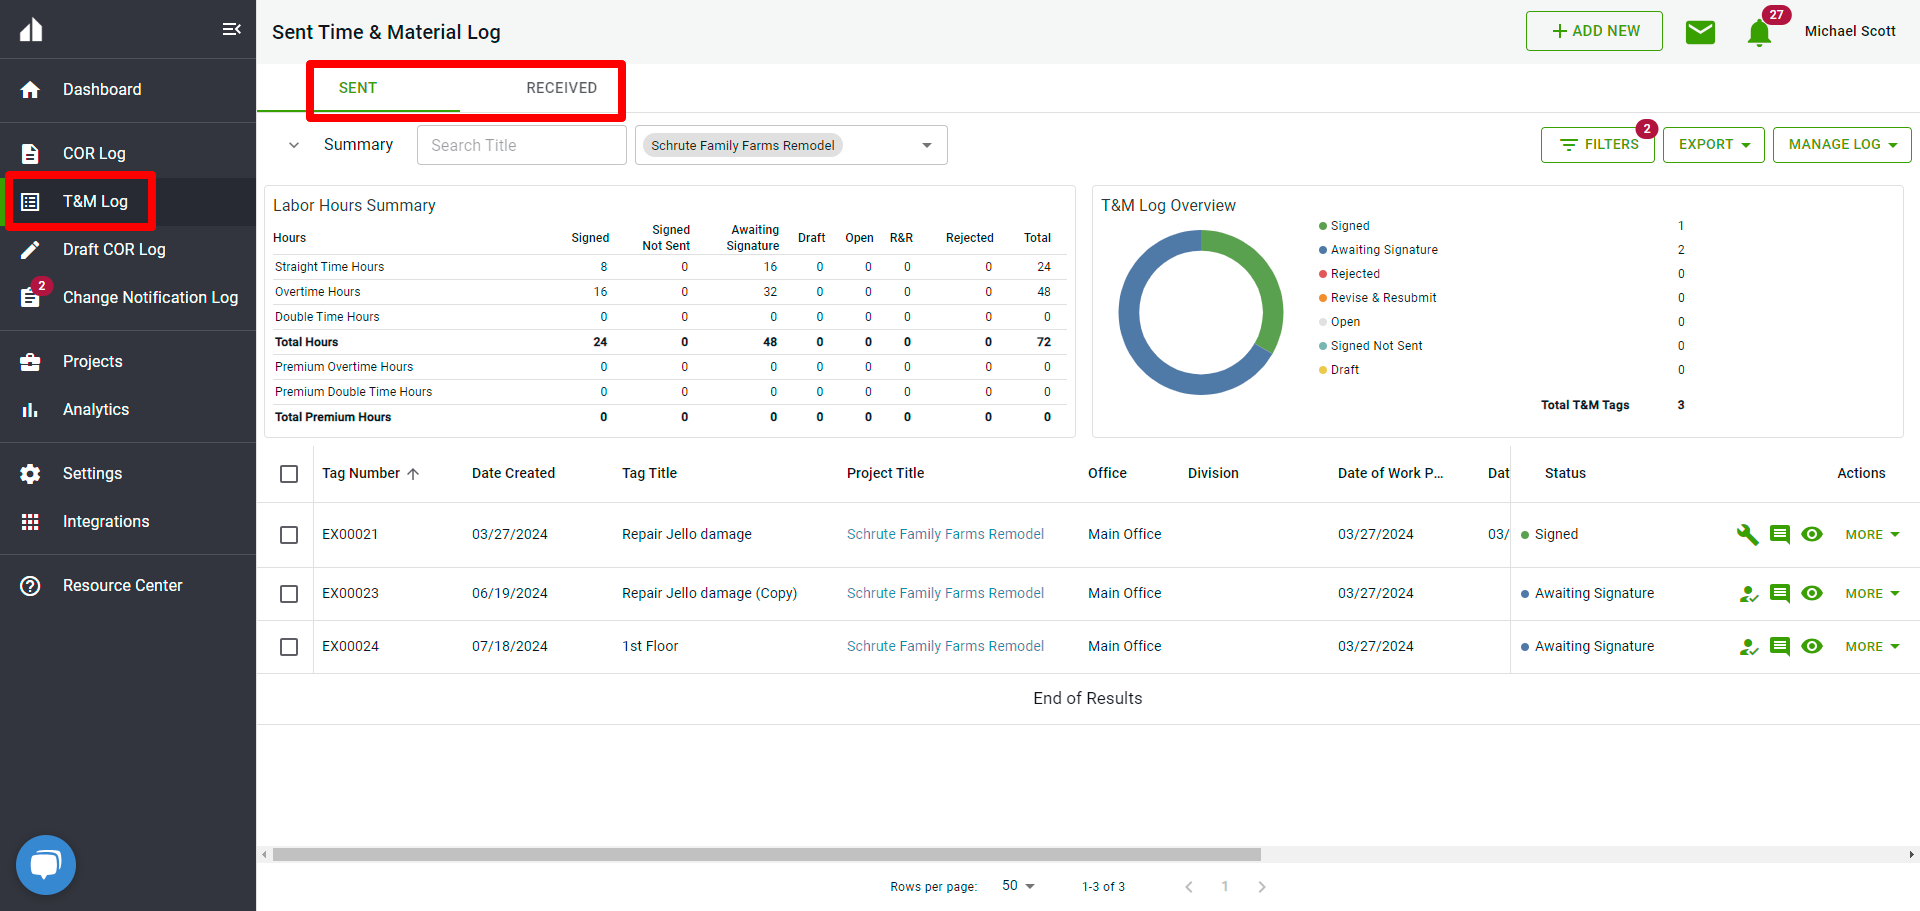Click wrench icon for EX00021

(1747, 535)
